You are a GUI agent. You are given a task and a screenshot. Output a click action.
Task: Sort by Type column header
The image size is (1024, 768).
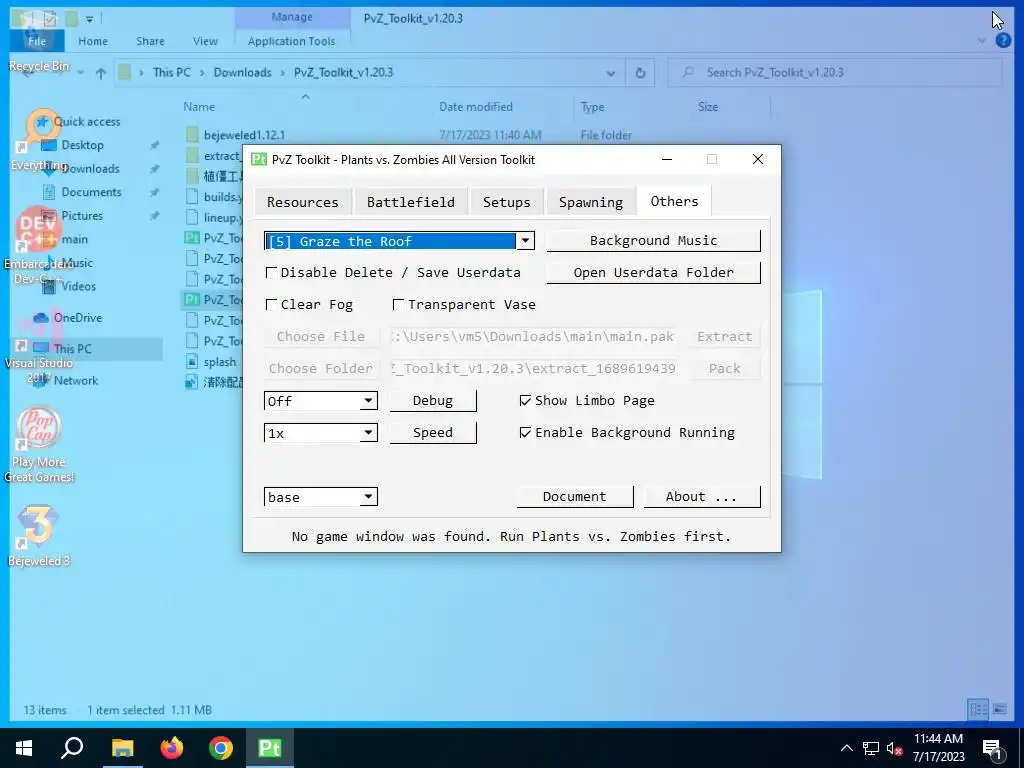pyautogui.click(x=592, y=106)
